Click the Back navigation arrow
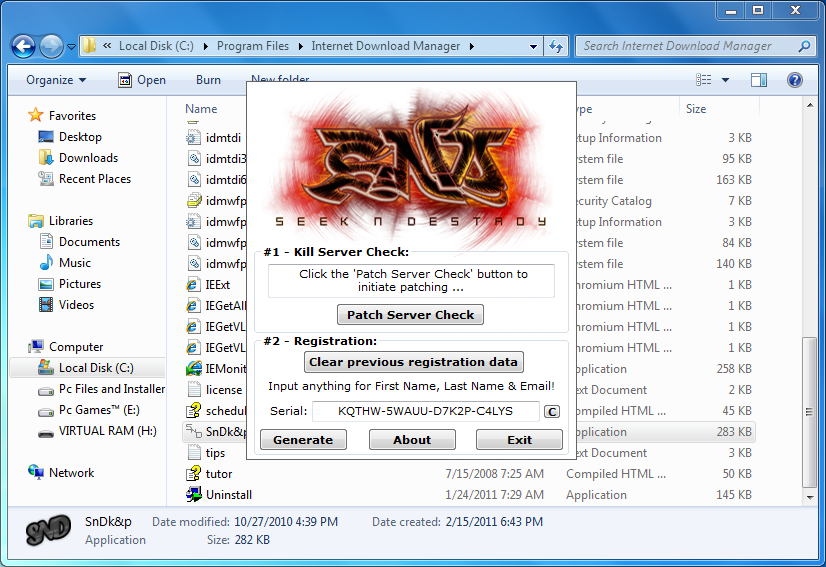Viewport: 826px width, 567px height. click(24, 46)
